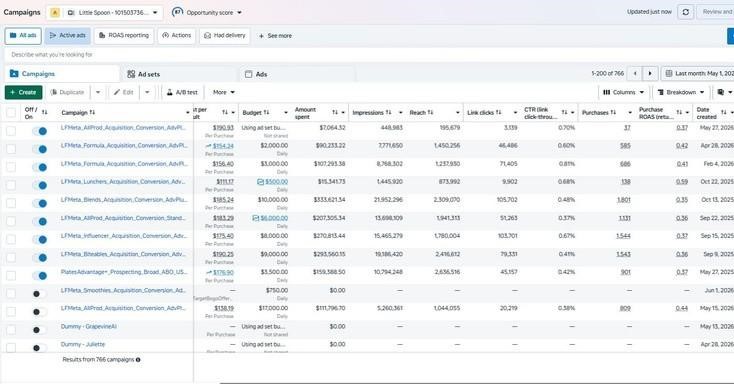Screen dimensions: 734x384
Task: Click the Duplicate button
Action: tap(67, 92)
